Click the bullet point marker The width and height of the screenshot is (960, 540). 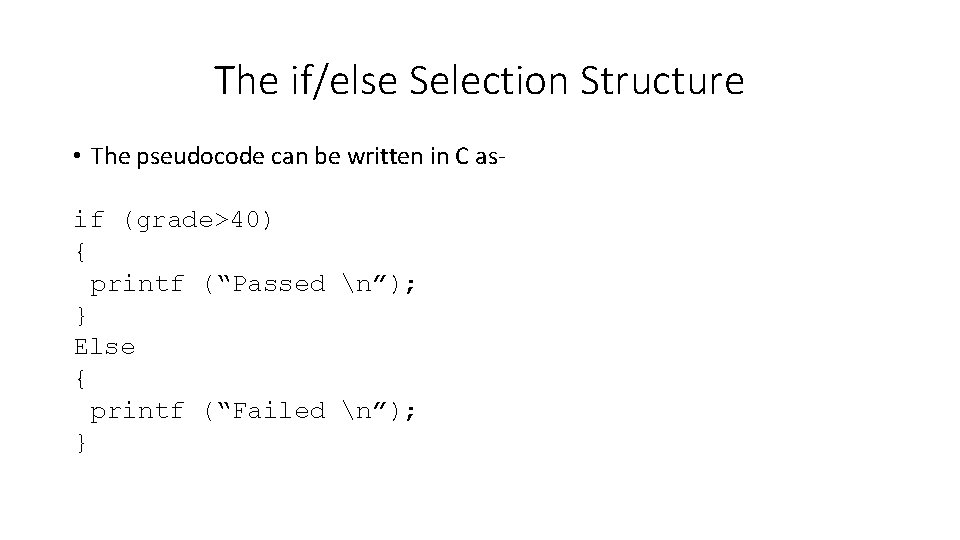coord(76,156)
